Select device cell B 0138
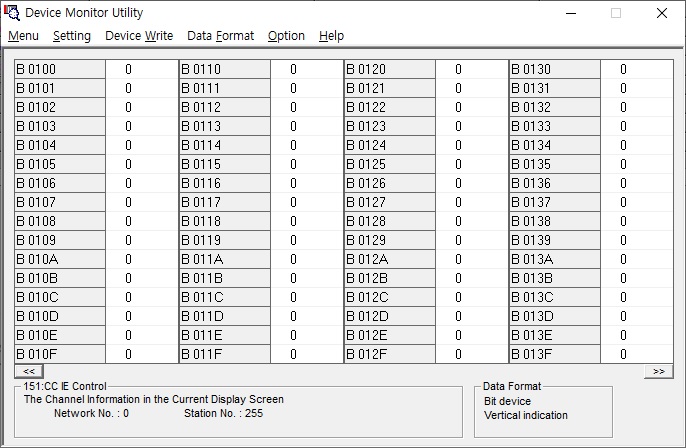Screen dimensions: 686x448 pos(555,221)
